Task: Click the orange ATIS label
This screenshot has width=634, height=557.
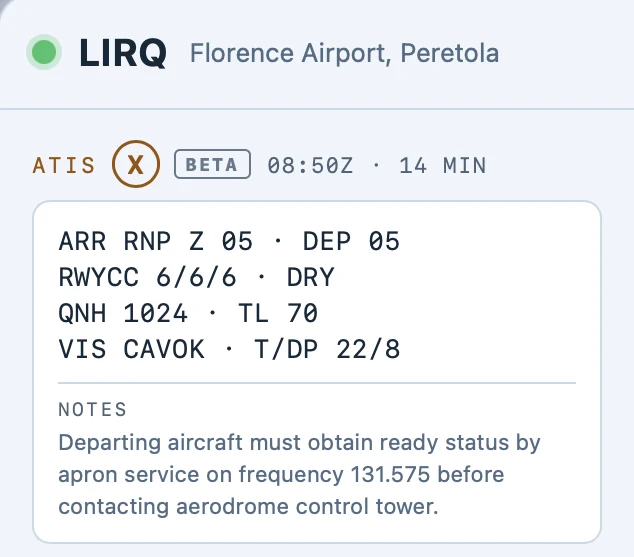Action: [x=64, y=165]
